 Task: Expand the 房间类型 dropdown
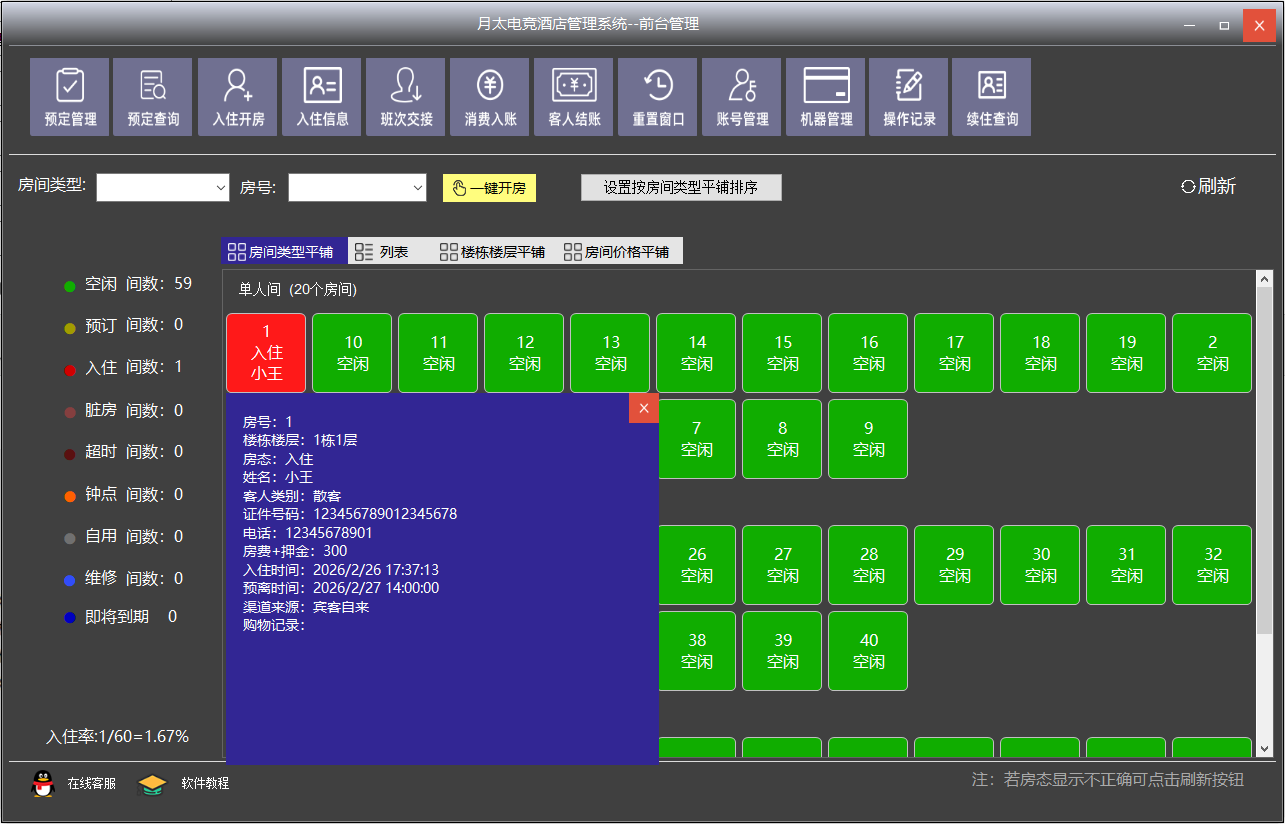220,188
